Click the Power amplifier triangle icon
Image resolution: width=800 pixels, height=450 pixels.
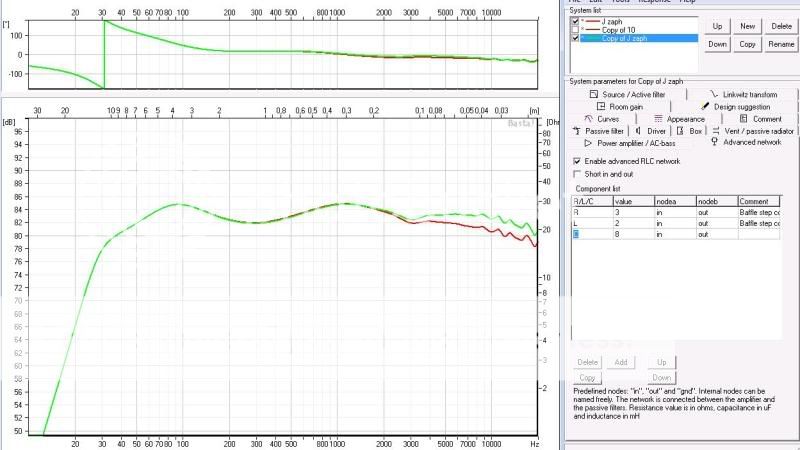(x=588, y=143)
